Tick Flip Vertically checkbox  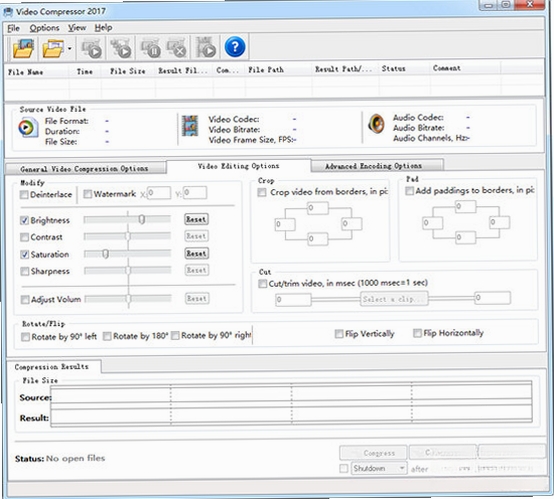(x=339, y=334)
